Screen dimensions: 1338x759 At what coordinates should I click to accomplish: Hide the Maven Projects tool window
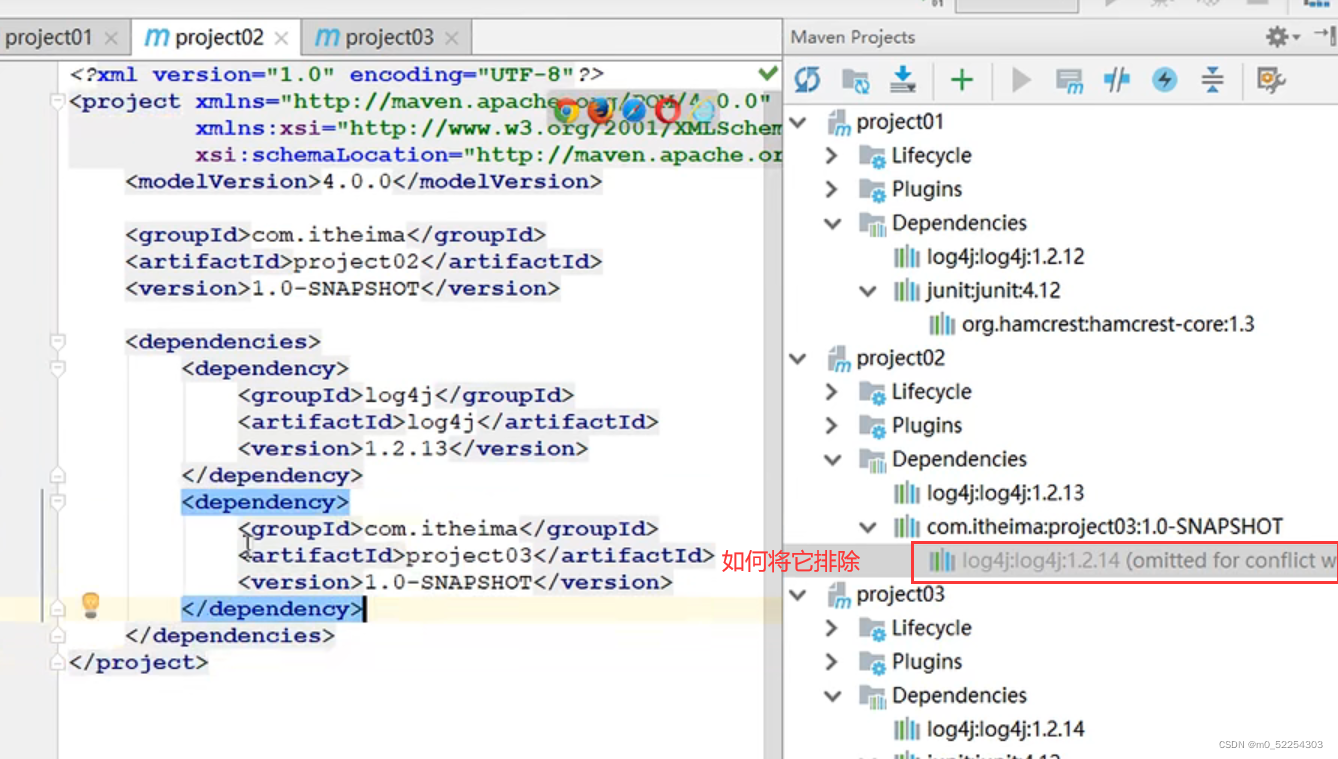[x=1324, y=36]
